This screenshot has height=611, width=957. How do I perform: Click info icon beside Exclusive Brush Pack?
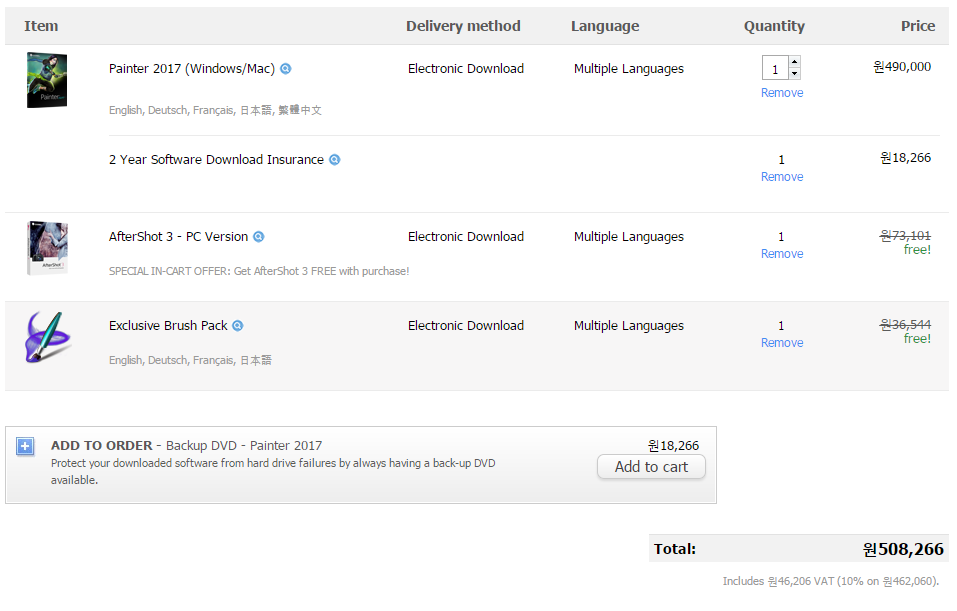coord(238,326)
